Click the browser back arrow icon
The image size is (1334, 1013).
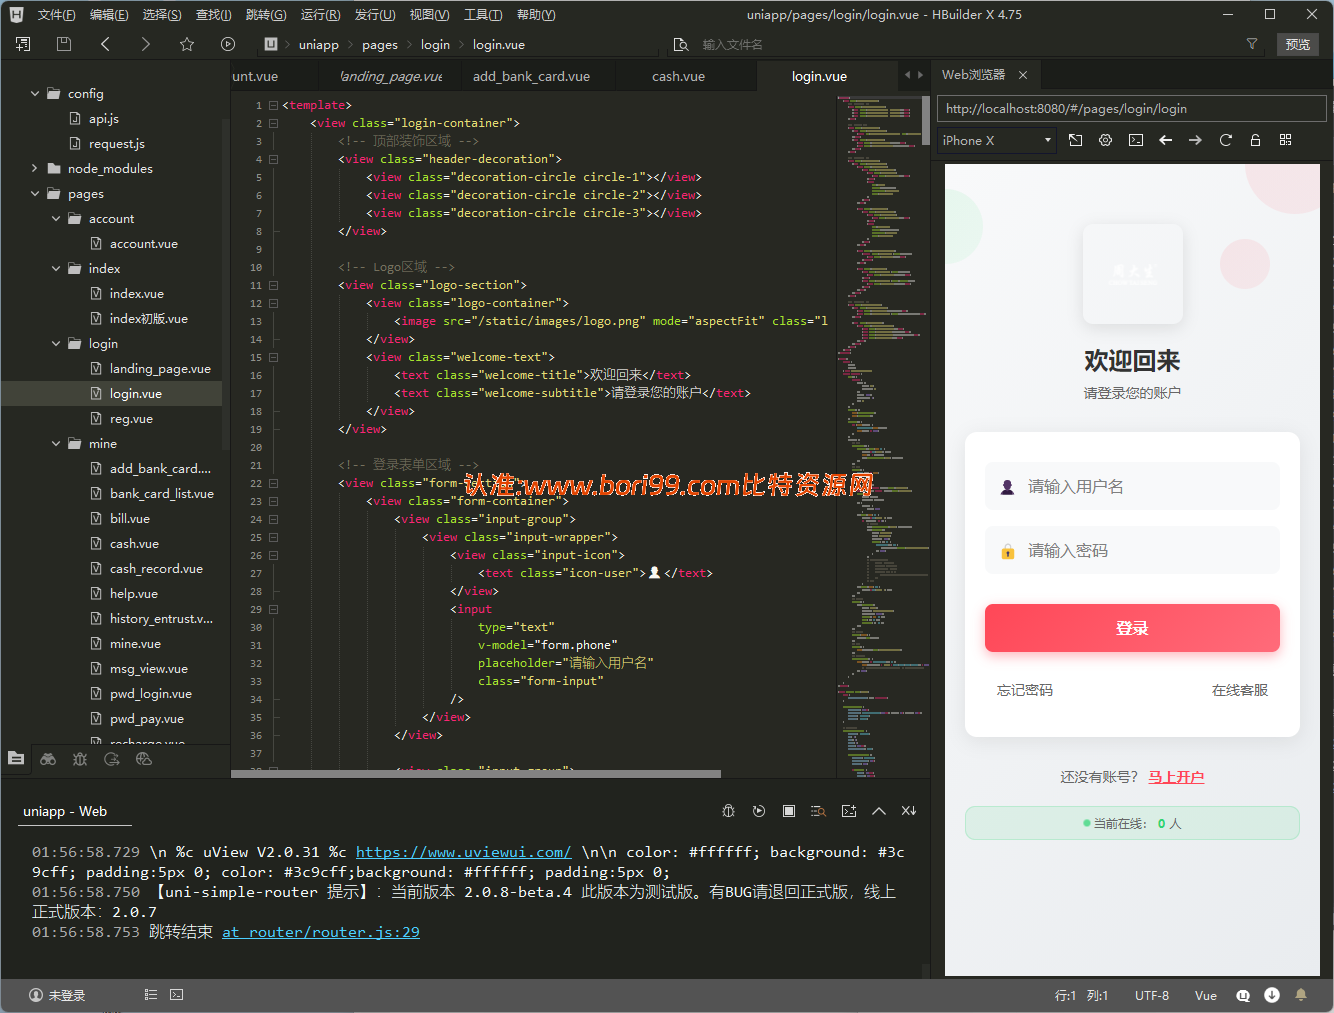1166,140
